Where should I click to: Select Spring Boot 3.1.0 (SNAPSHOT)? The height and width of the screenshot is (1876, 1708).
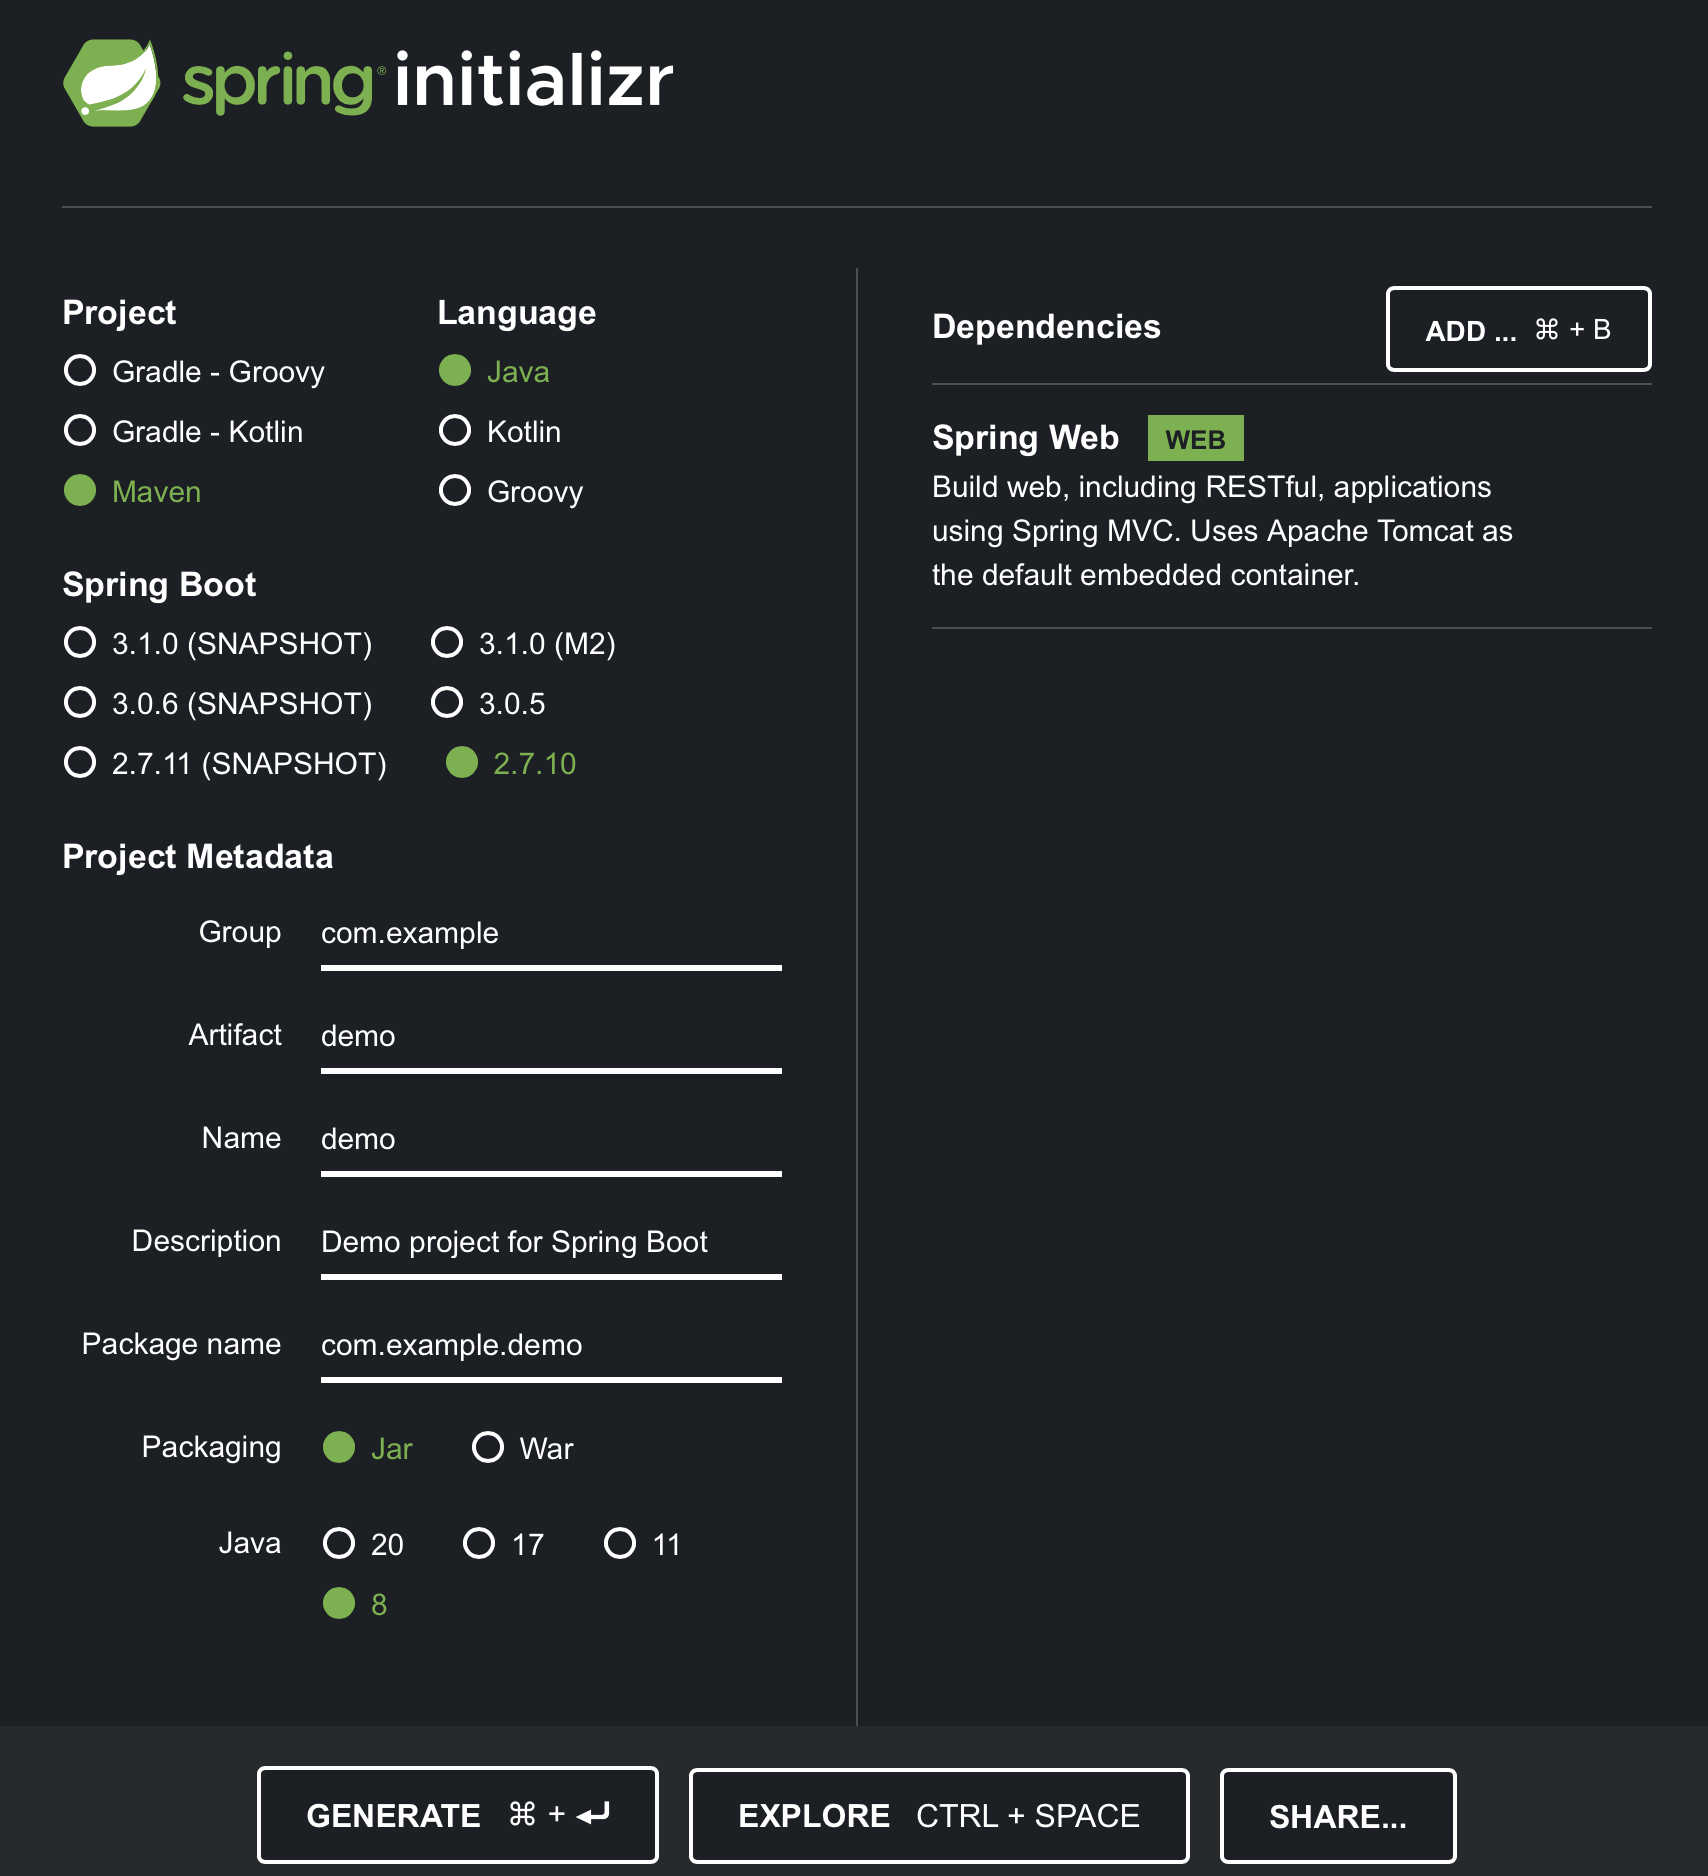[x=218, y=643]
